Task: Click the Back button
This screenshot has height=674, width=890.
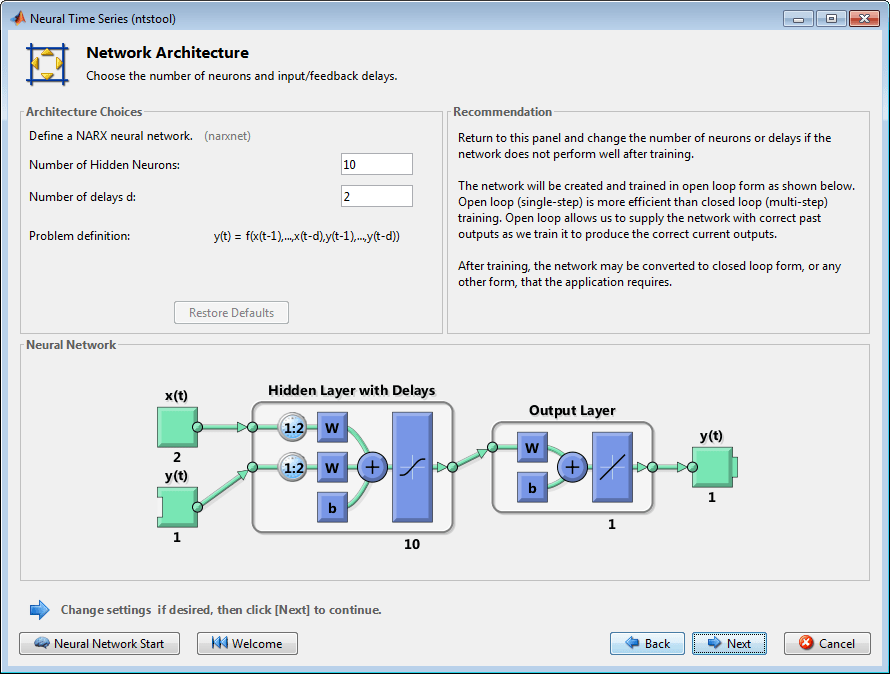Action: pos(648,643)
